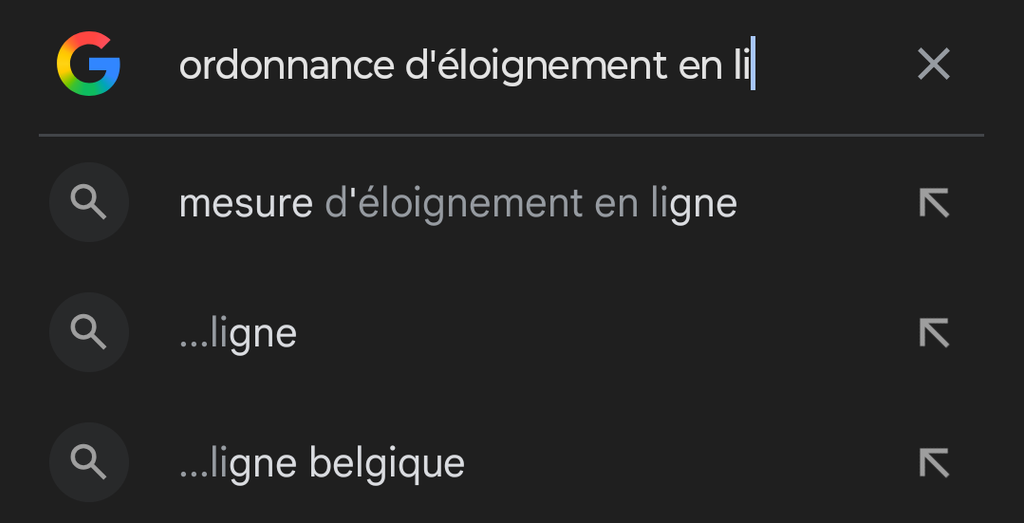Pick the "...ligne belgique" suggestion
This screenshot has width=1024, height=523.
tap(322, 463)
